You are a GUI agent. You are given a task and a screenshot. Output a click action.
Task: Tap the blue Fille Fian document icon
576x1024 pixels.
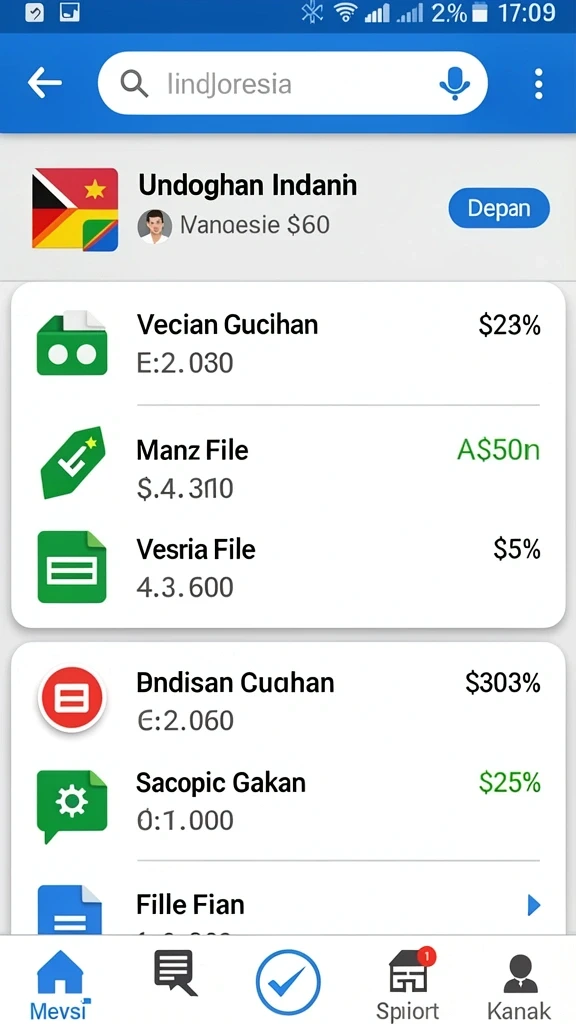click(70, 910)
